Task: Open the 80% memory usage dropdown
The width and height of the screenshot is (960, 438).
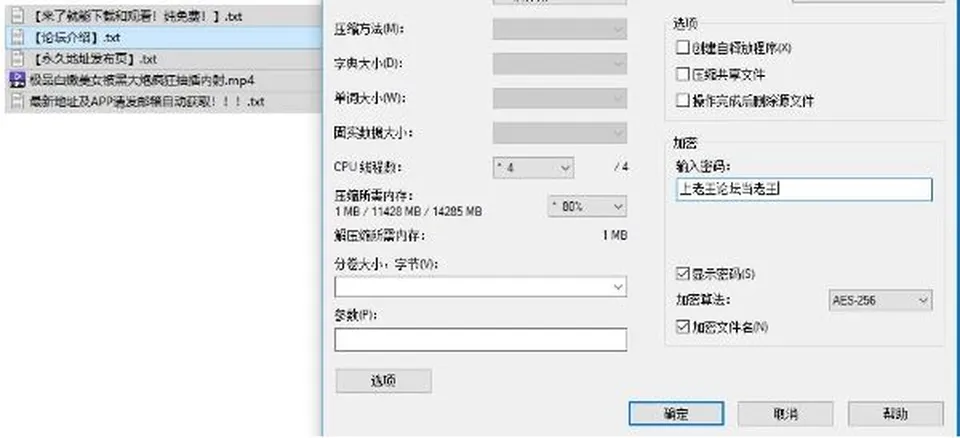Action: point(587,206)
